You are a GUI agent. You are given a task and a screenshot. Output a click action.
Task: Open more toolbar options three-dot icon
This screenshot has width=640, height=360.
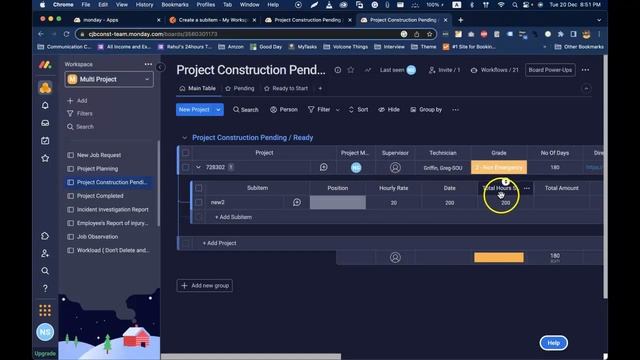[456, 109]
